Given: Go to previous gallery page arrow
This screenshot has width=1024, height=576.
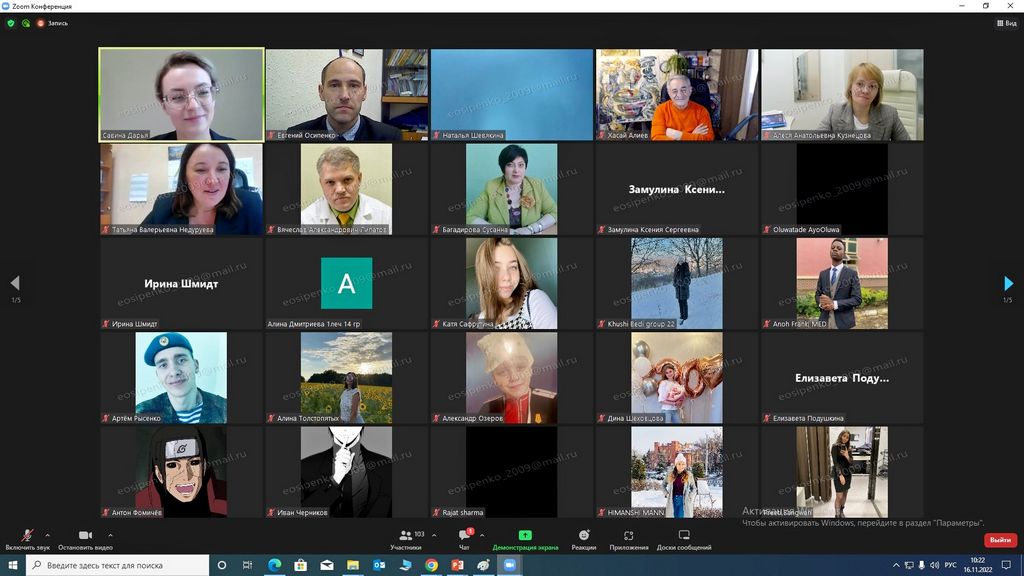Looking at the screenshot, I should coord(15,284).
